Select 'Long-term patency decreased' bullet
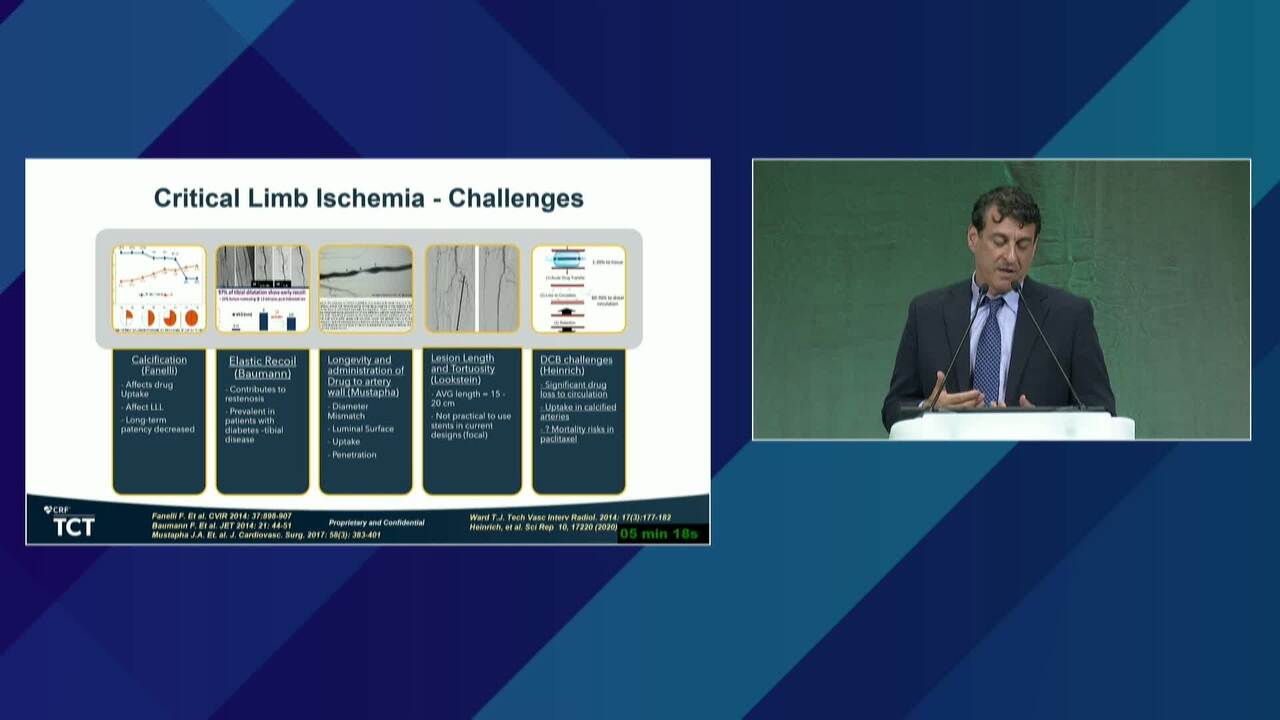Viewport: 1280px width, 720px height. tap(157, 425)
